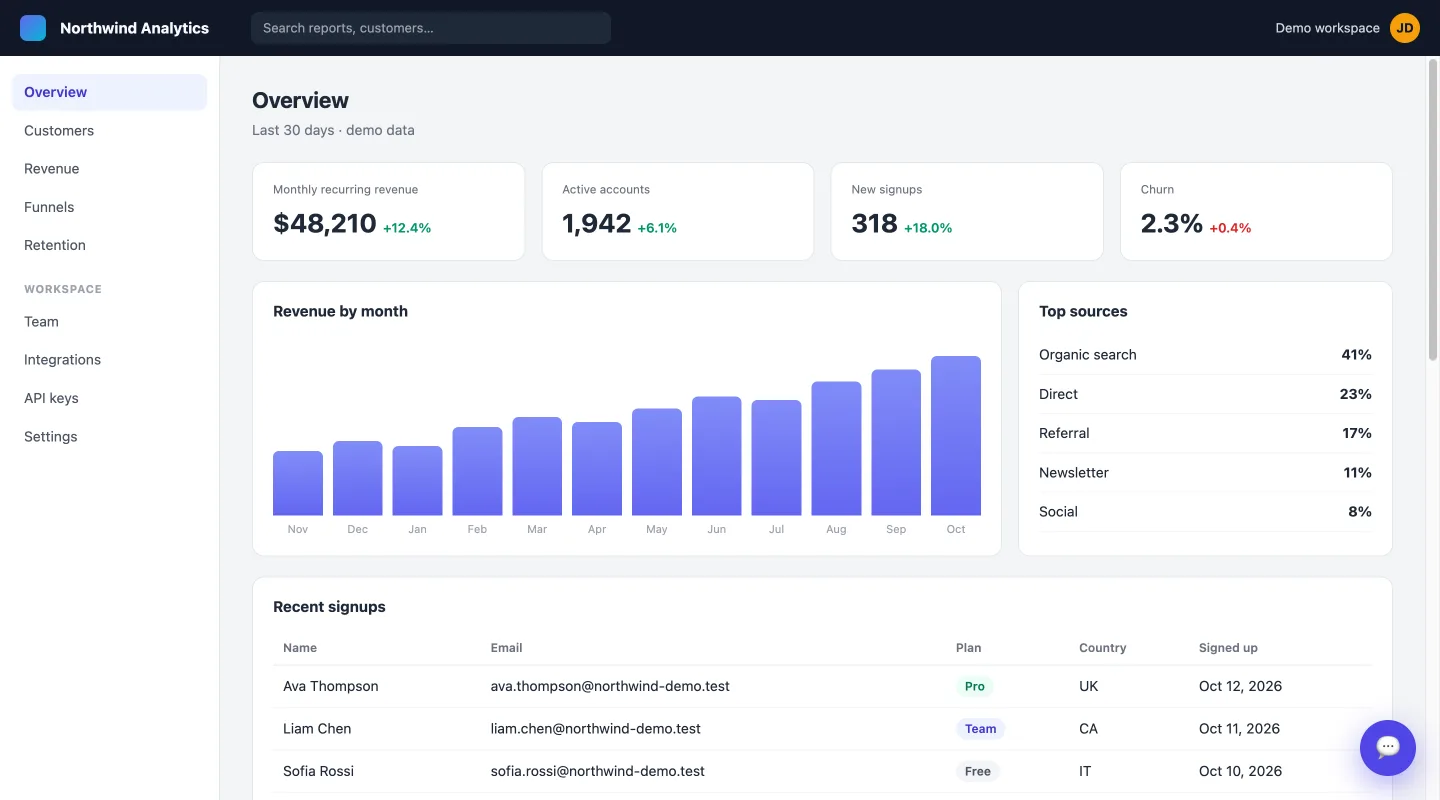Click Ava Thompson's Pro plan badge

[975, 686]
